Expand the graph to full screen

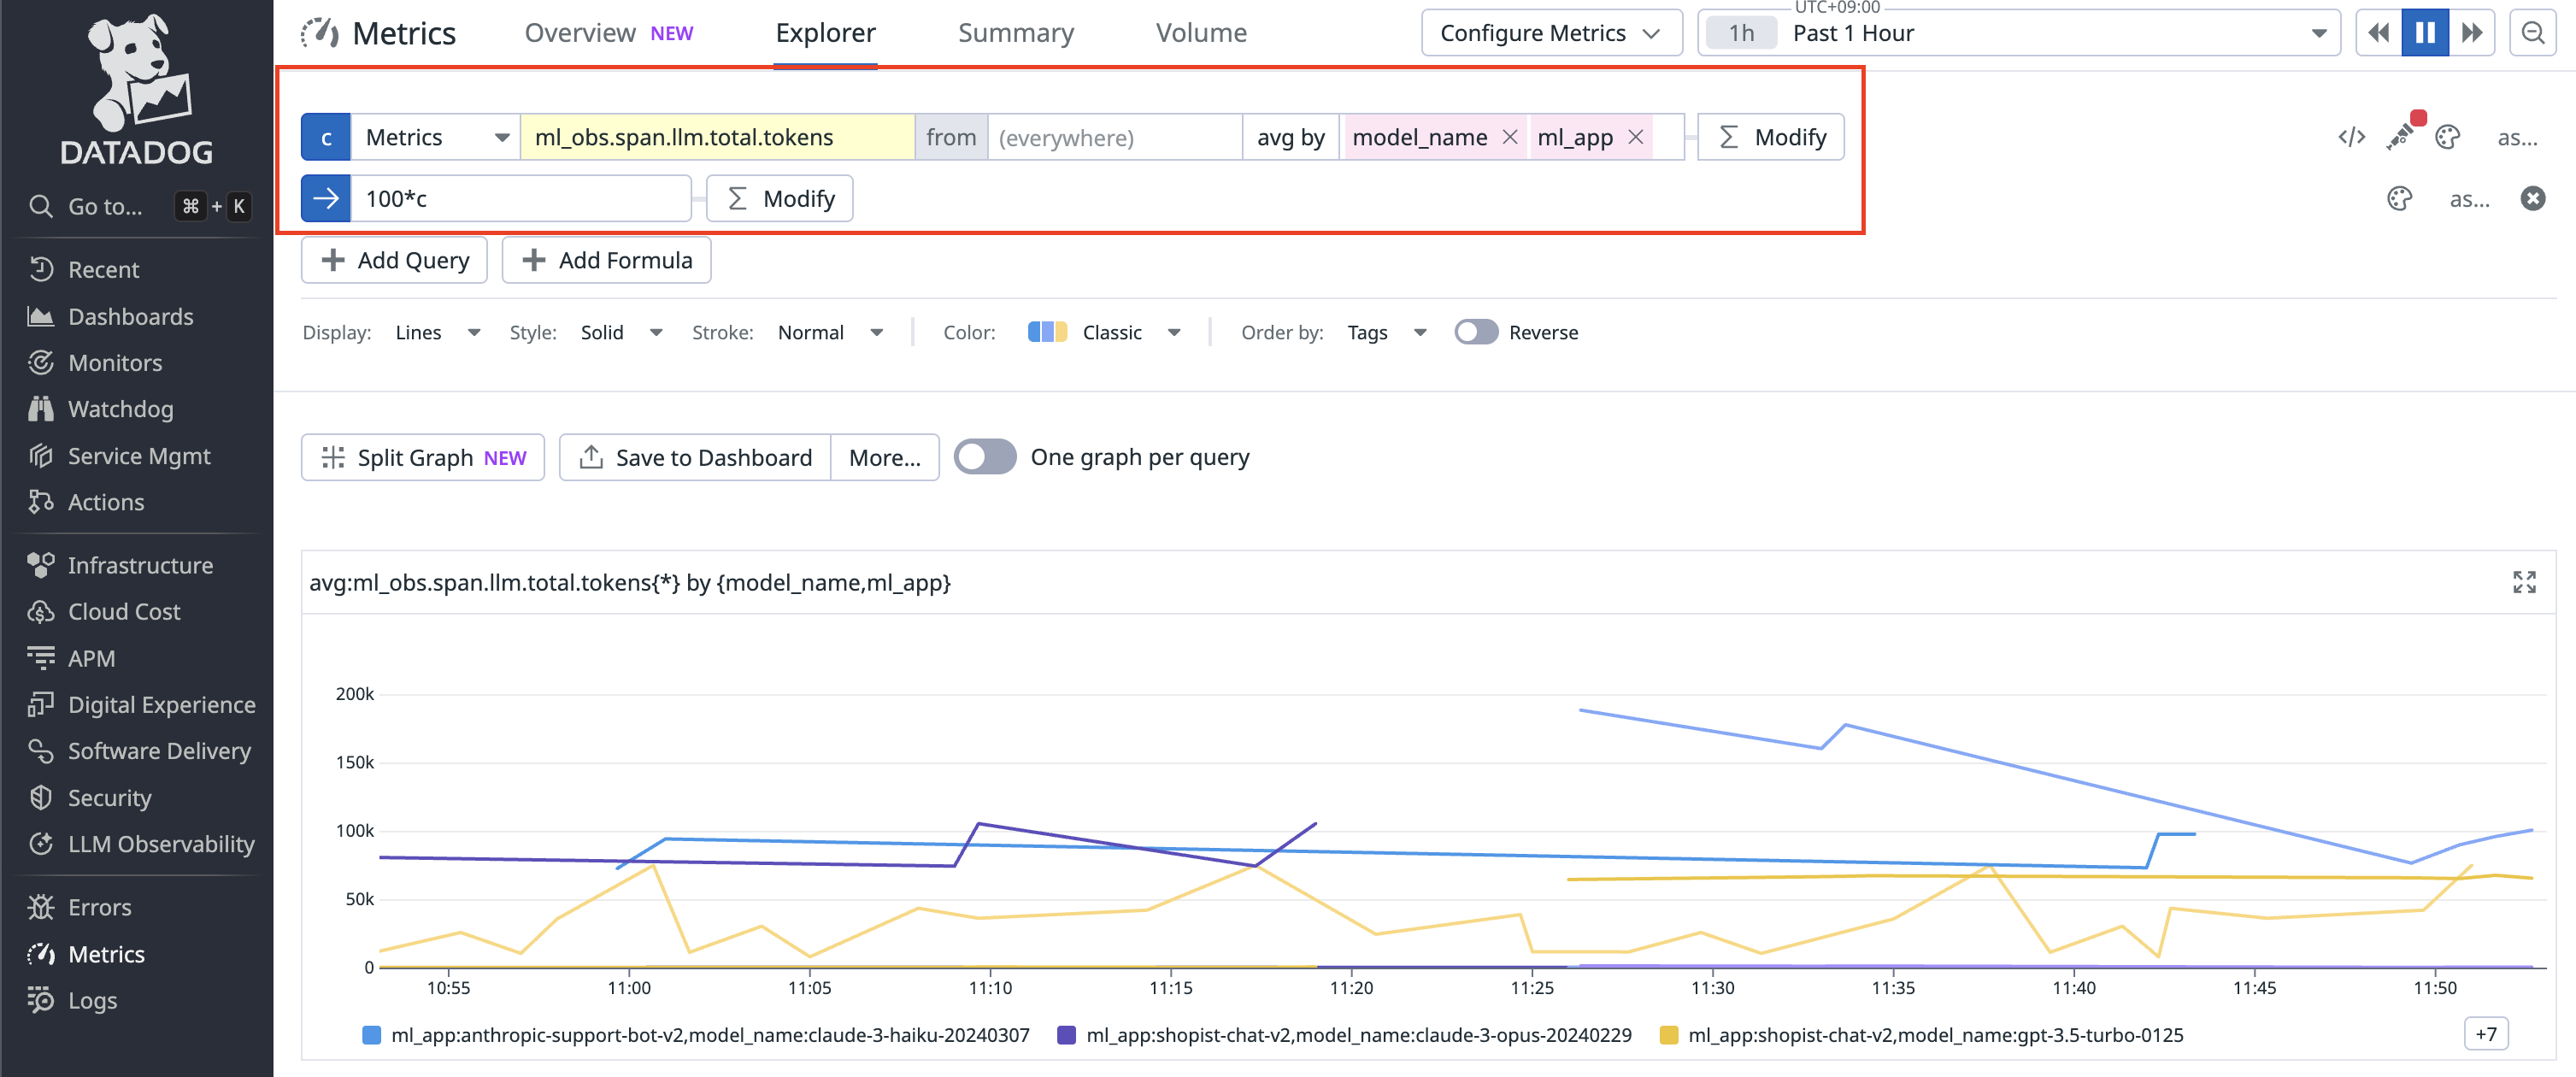(x=2523, y=582)
